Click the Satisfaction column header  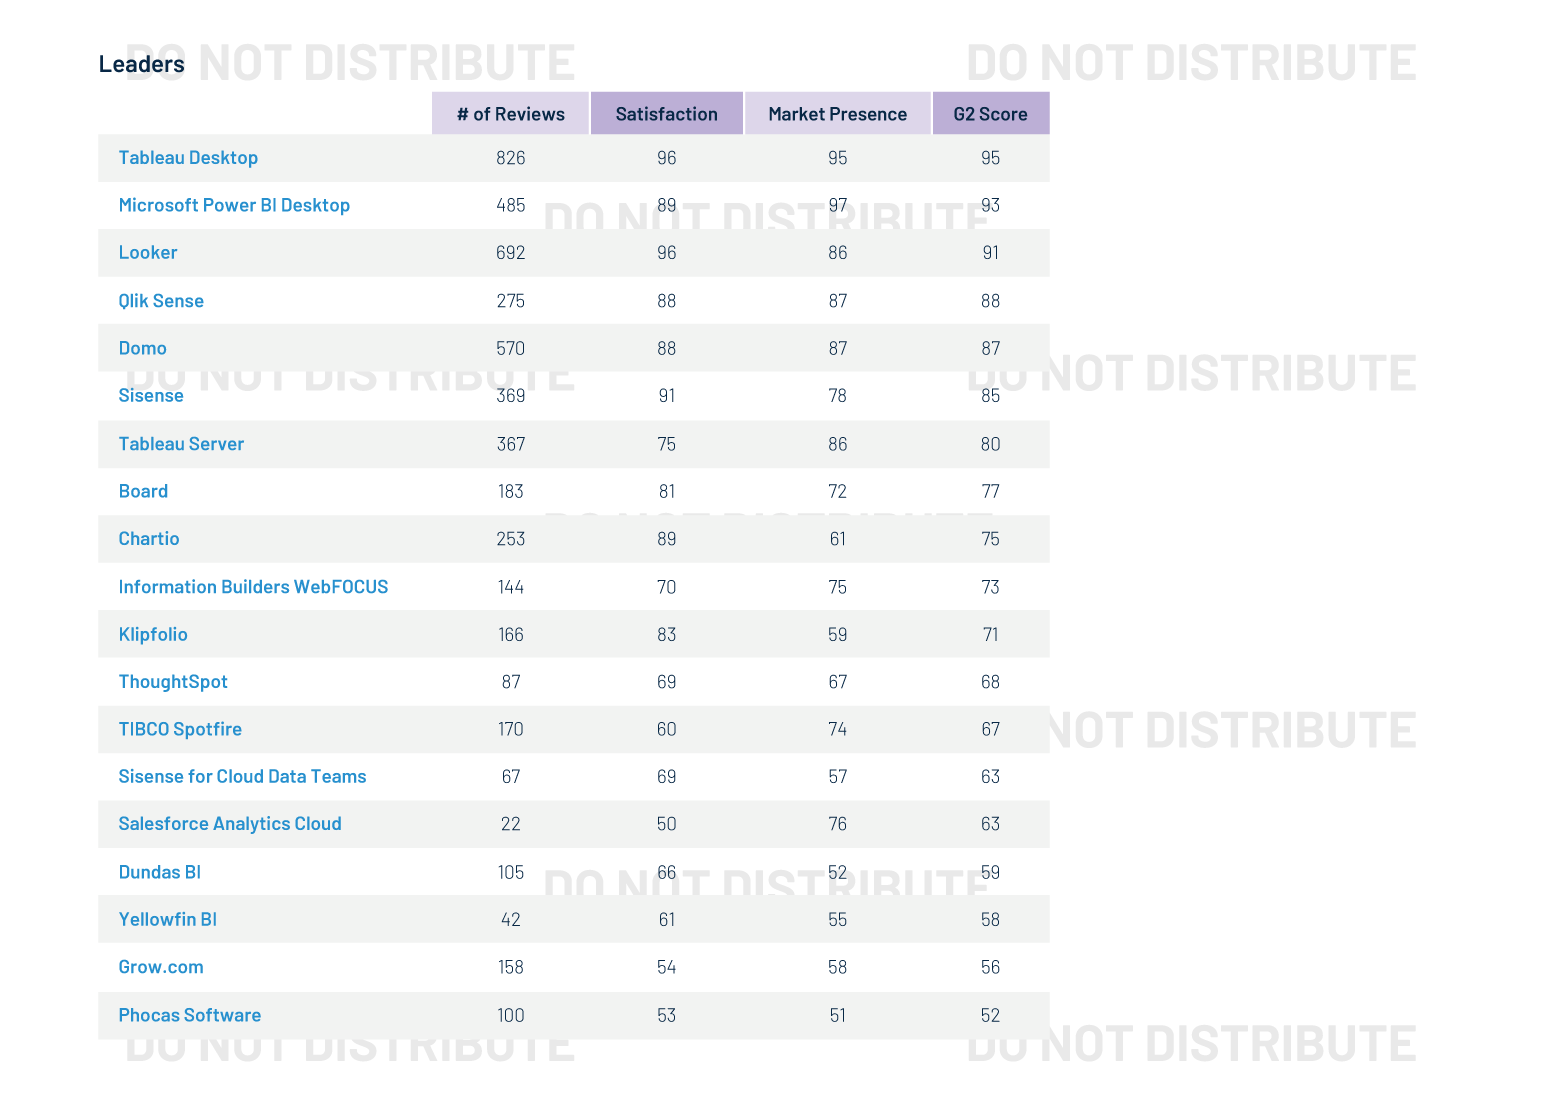[666, 113]
